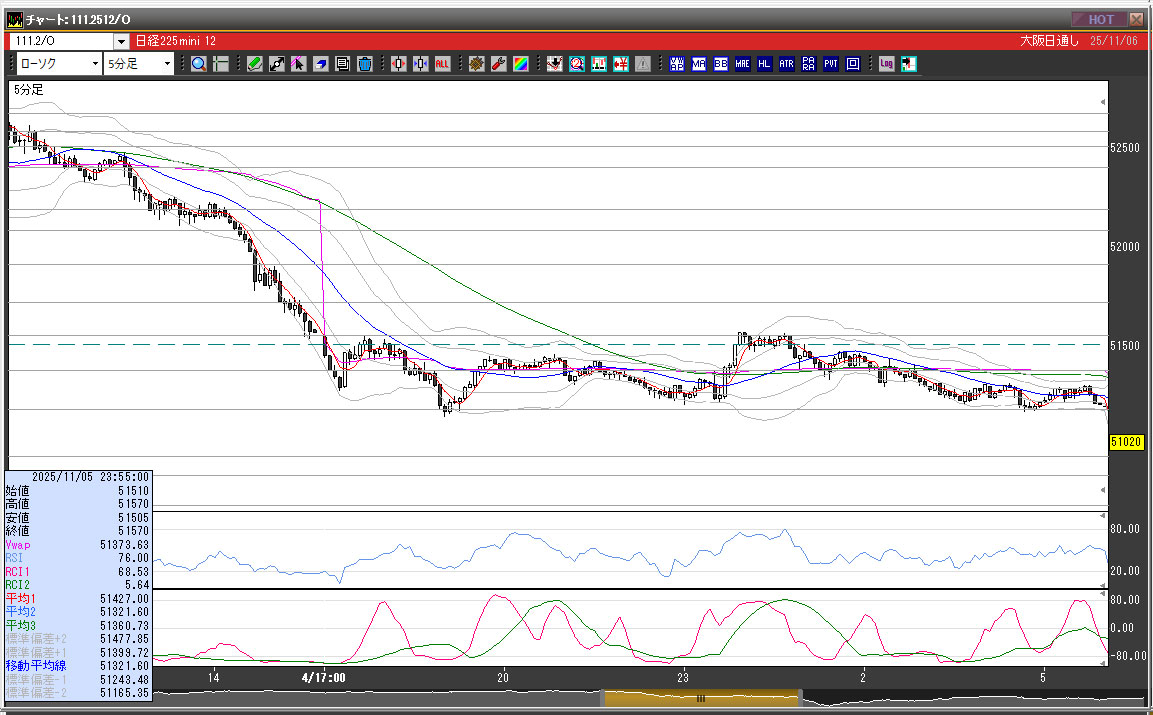The width and height of the screenshot is (1153, 715).
Task: Toggle the HL indicator button
Action: tap(765, 64)
